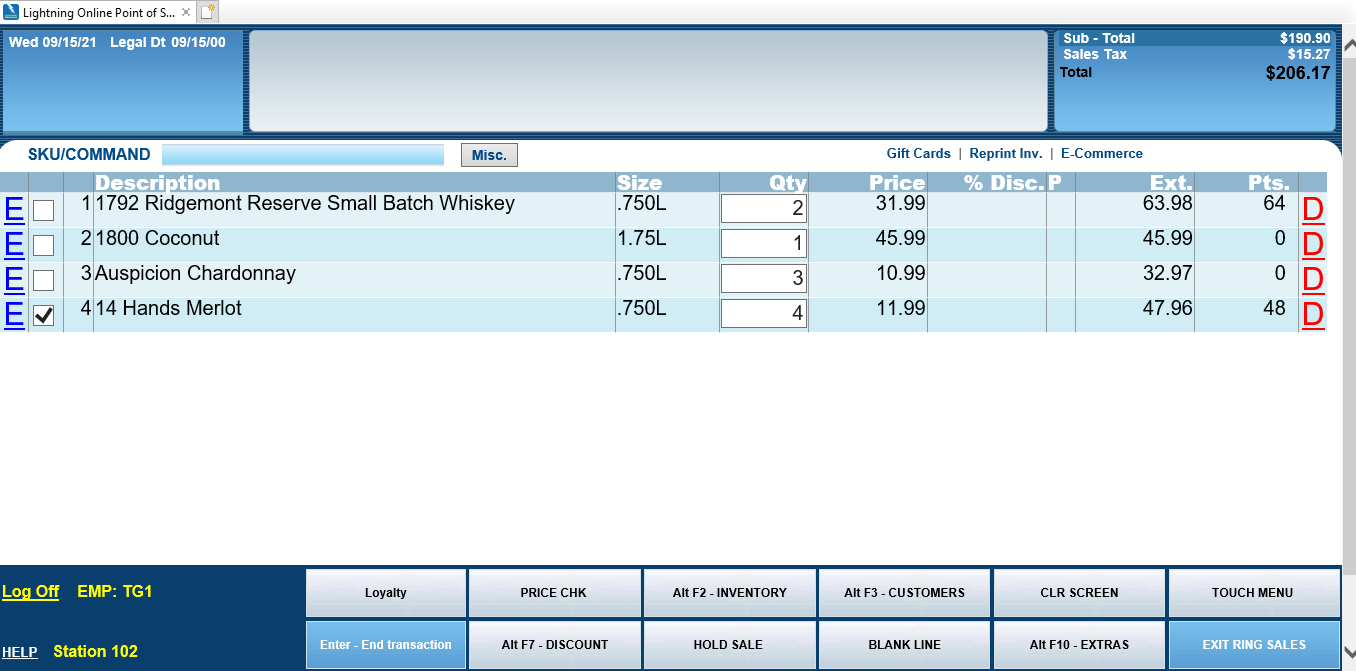Screen dimensions: 1356x671
Task: Open Alt F2 - INVENTORY
Action: click(730, 593)
